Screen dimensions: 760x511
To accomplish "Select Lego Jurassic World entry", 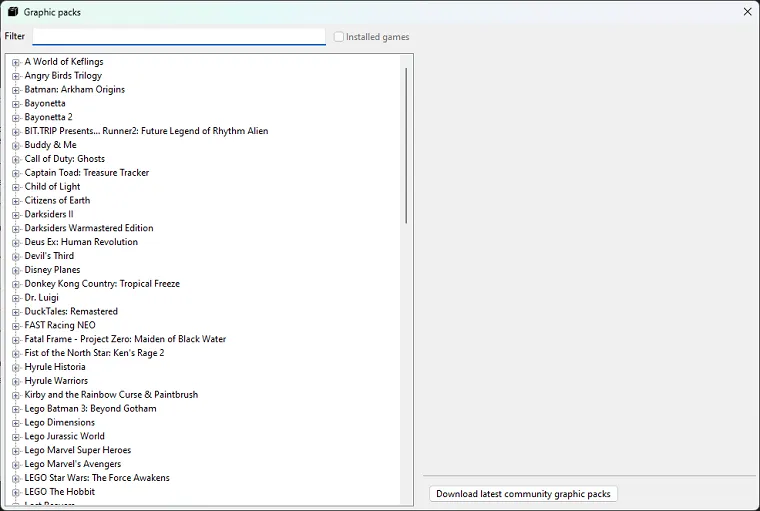I will [64, 436].
